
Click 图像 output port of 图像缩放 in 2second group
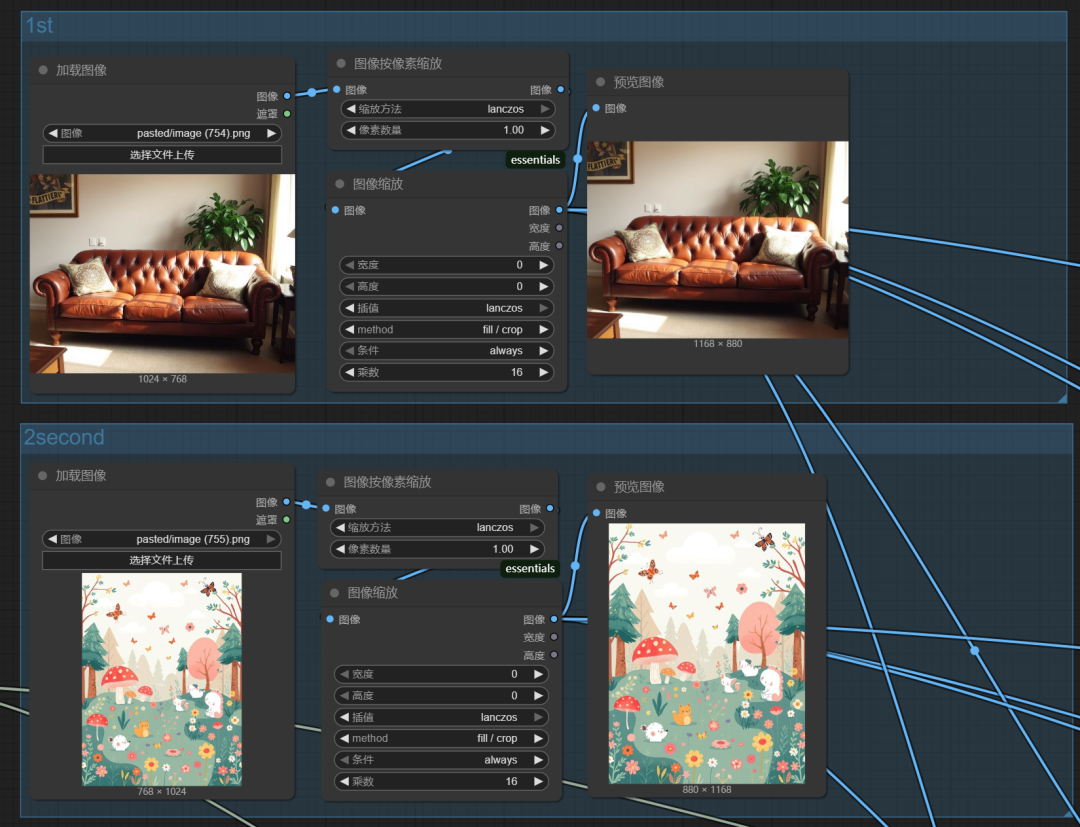tap(554, 619)
